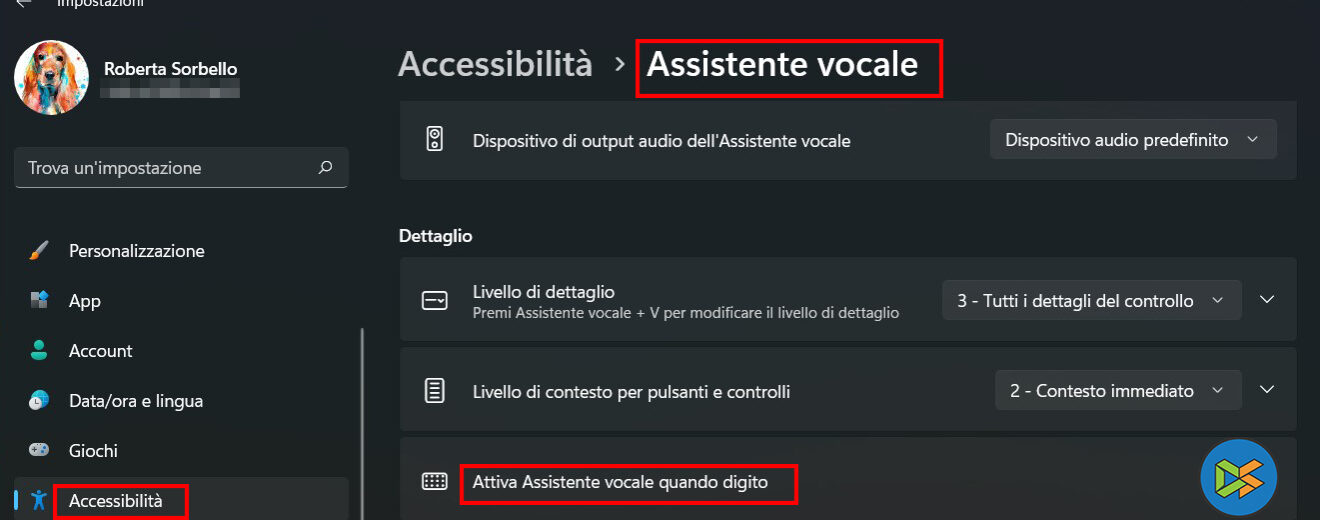Click the App sidebar icon
1320x520 pixels.
pos(39,301)
